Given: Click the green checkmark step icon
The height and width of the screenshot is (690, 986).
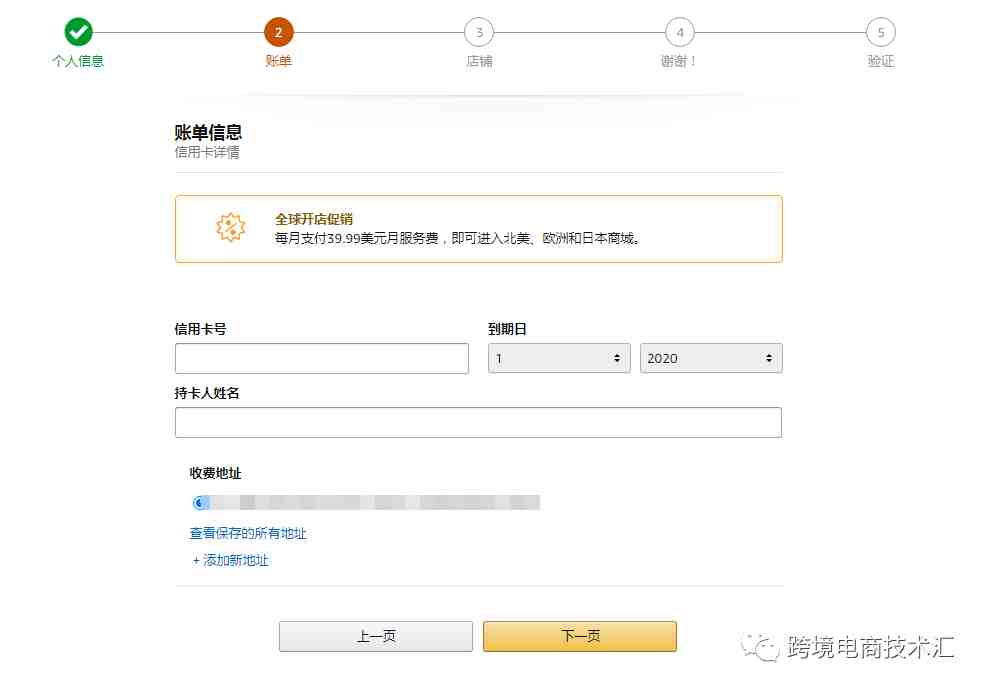Looking at the screenshot, I should tap(78, 31).
